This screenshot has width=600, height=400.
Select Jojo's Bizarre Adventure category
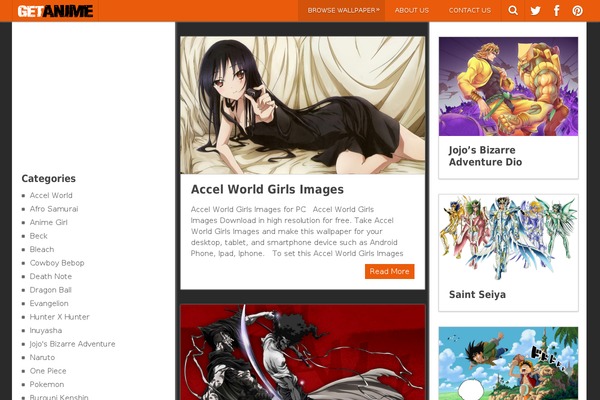(72, 344)
